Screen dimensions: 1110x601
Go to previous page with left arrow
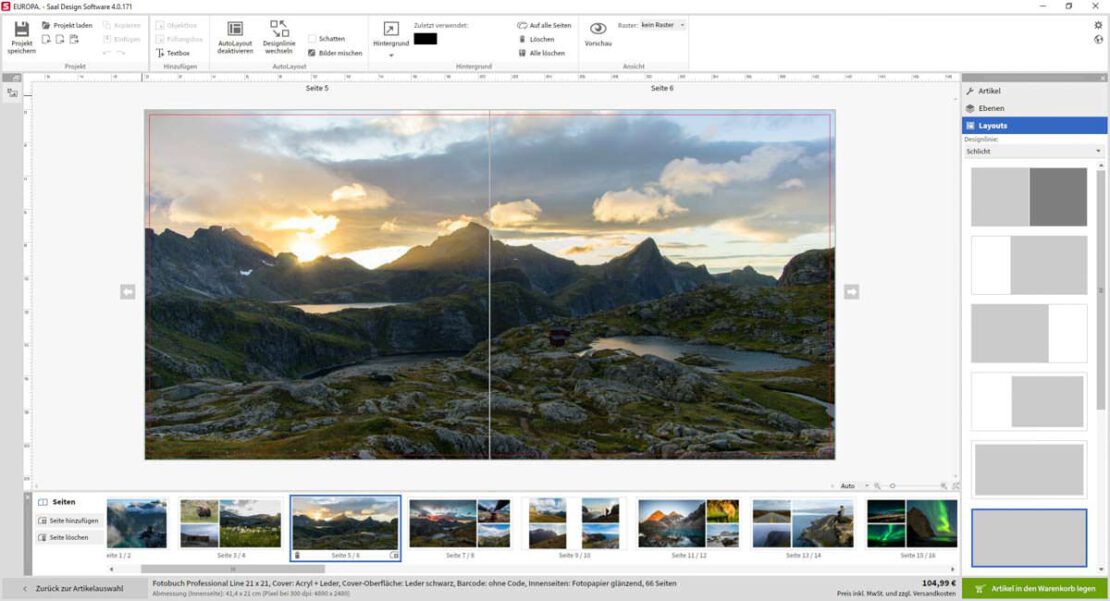point(128,292)
